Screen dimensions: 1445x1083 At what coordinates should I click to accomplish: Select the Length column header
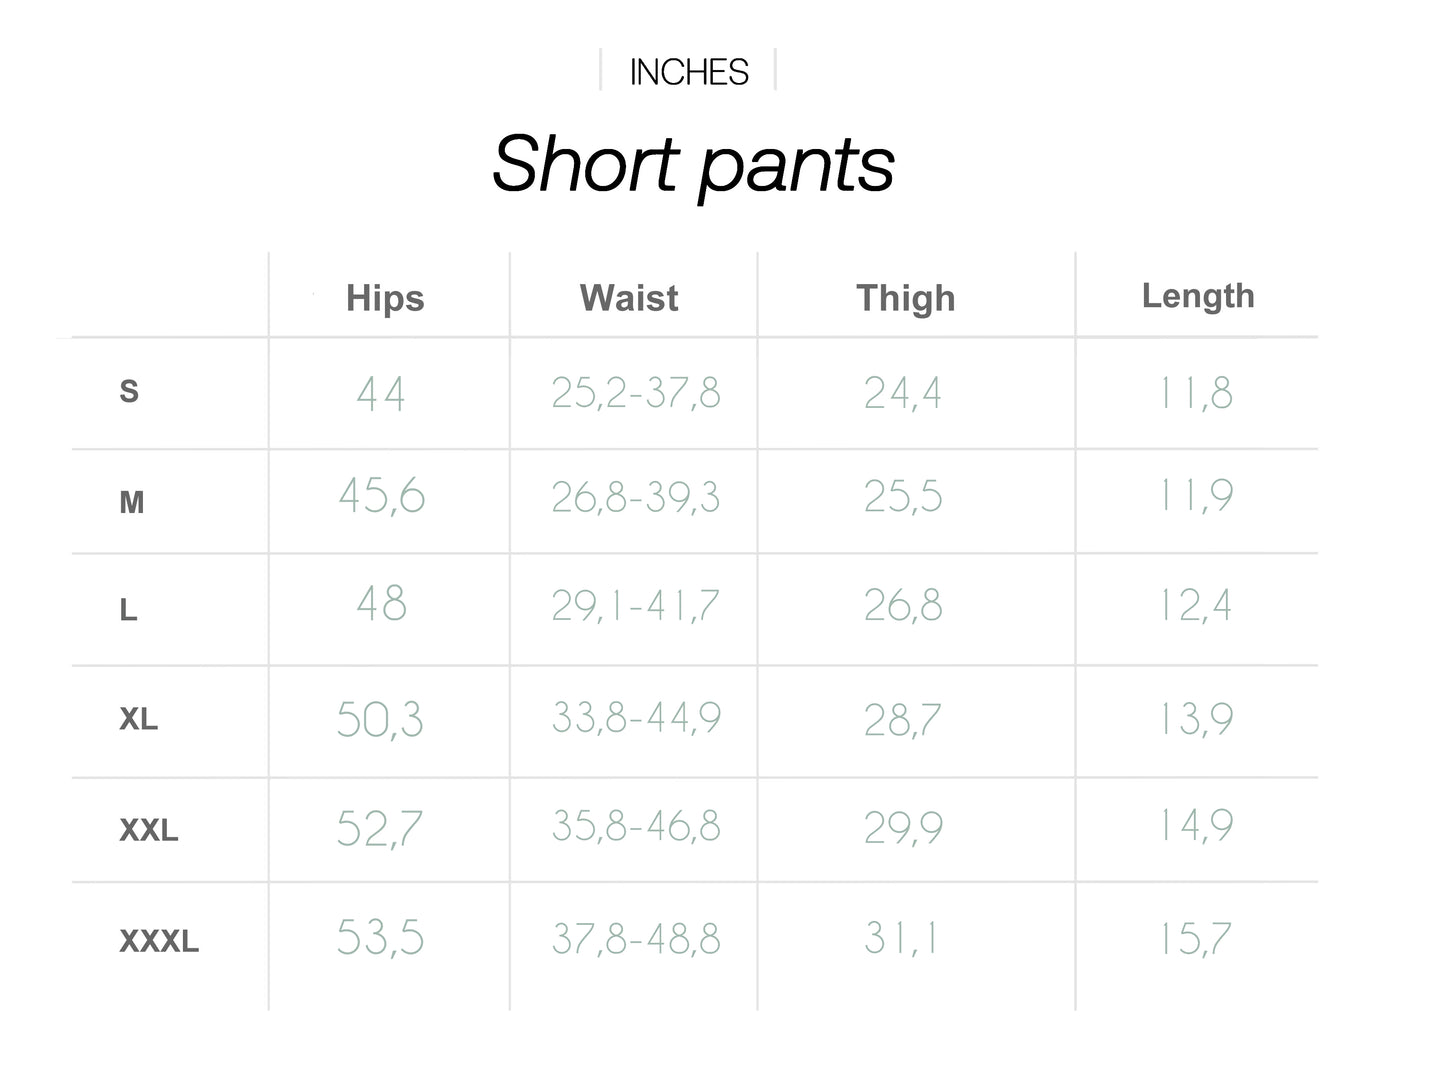point(1198,296)
